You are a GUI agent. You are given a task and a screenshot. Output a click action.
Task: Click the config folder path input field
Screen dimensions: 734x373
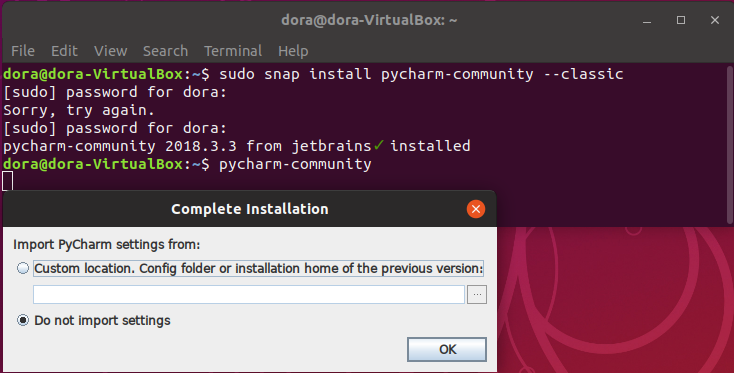pos(249,294)
